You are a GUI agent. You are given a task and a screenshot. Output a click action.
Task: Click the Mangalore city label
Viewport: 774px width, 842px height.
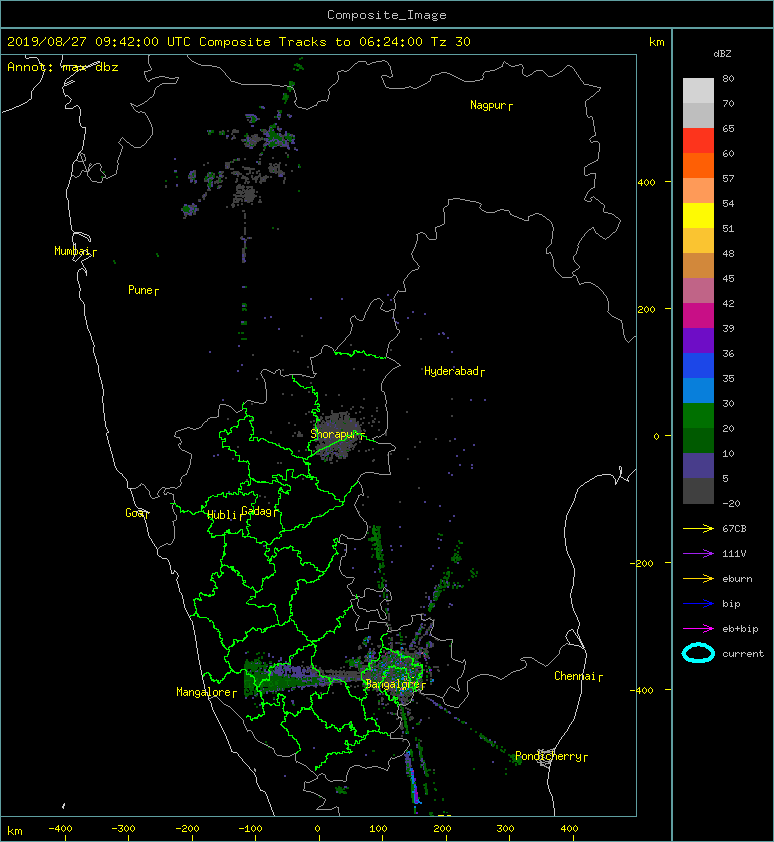(x=204, y=692)
